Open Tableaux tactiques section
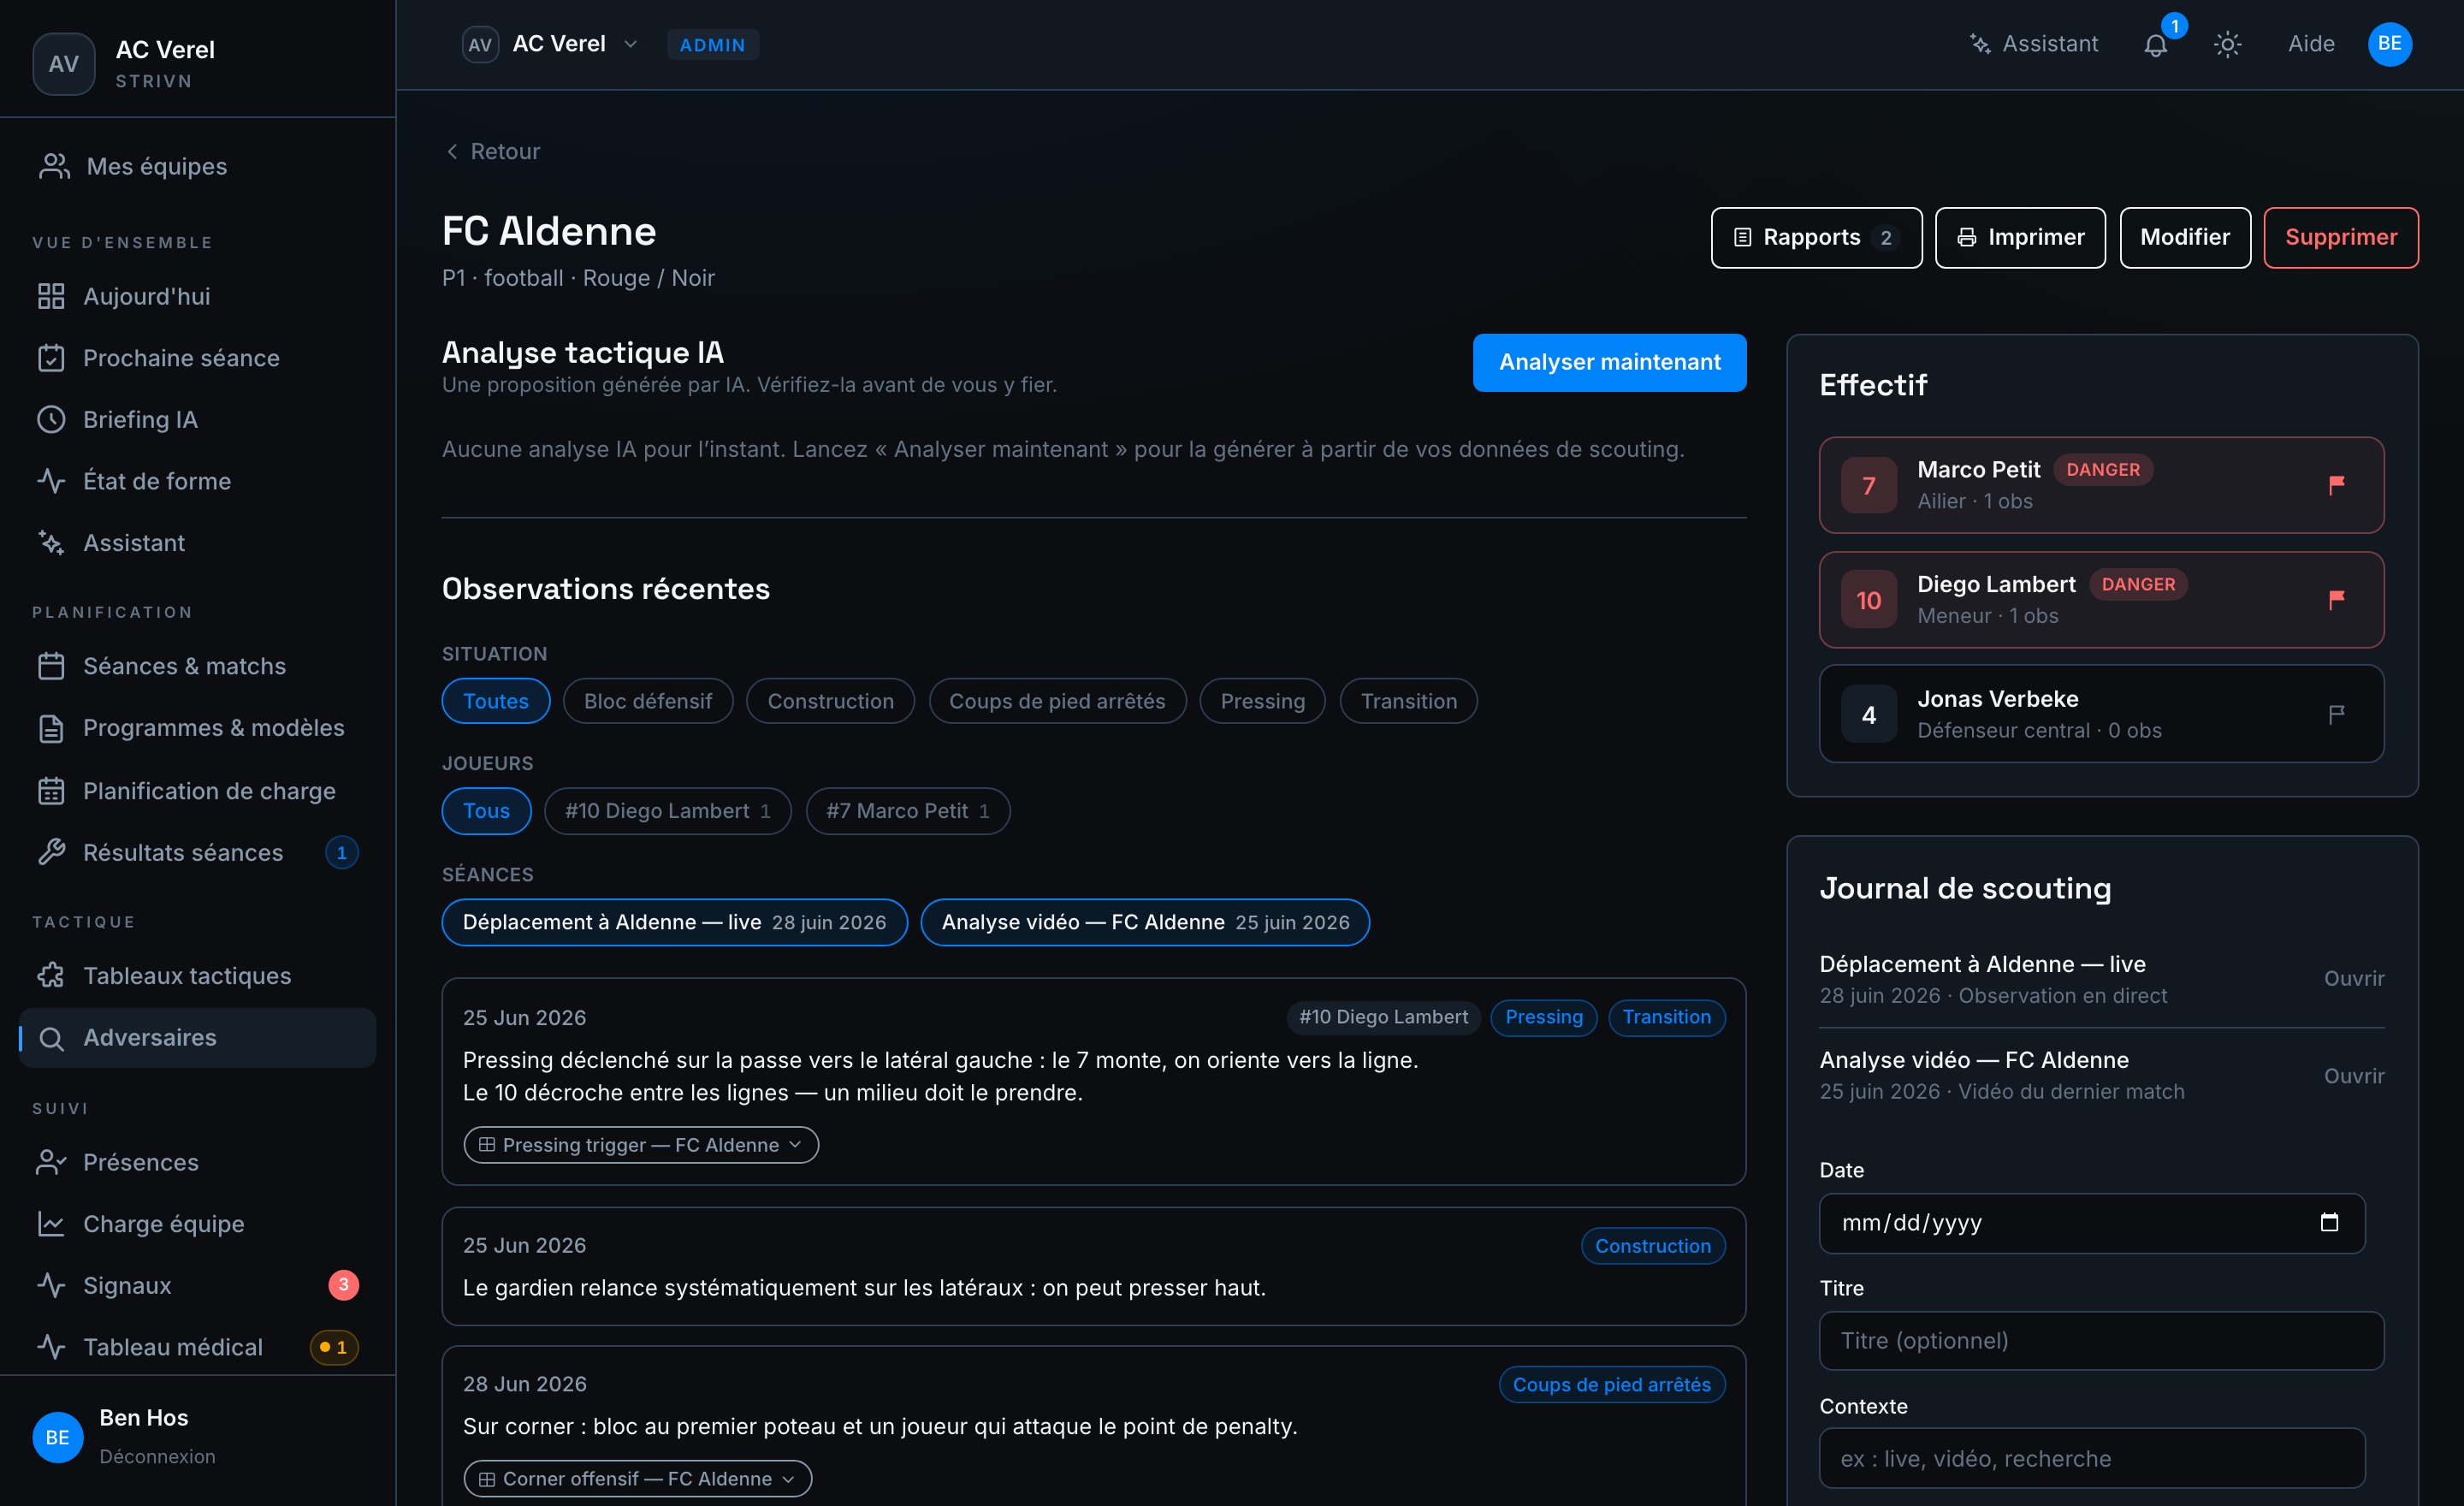The width and height of the screenshot is (2464, 1506). tap(198, 975)
